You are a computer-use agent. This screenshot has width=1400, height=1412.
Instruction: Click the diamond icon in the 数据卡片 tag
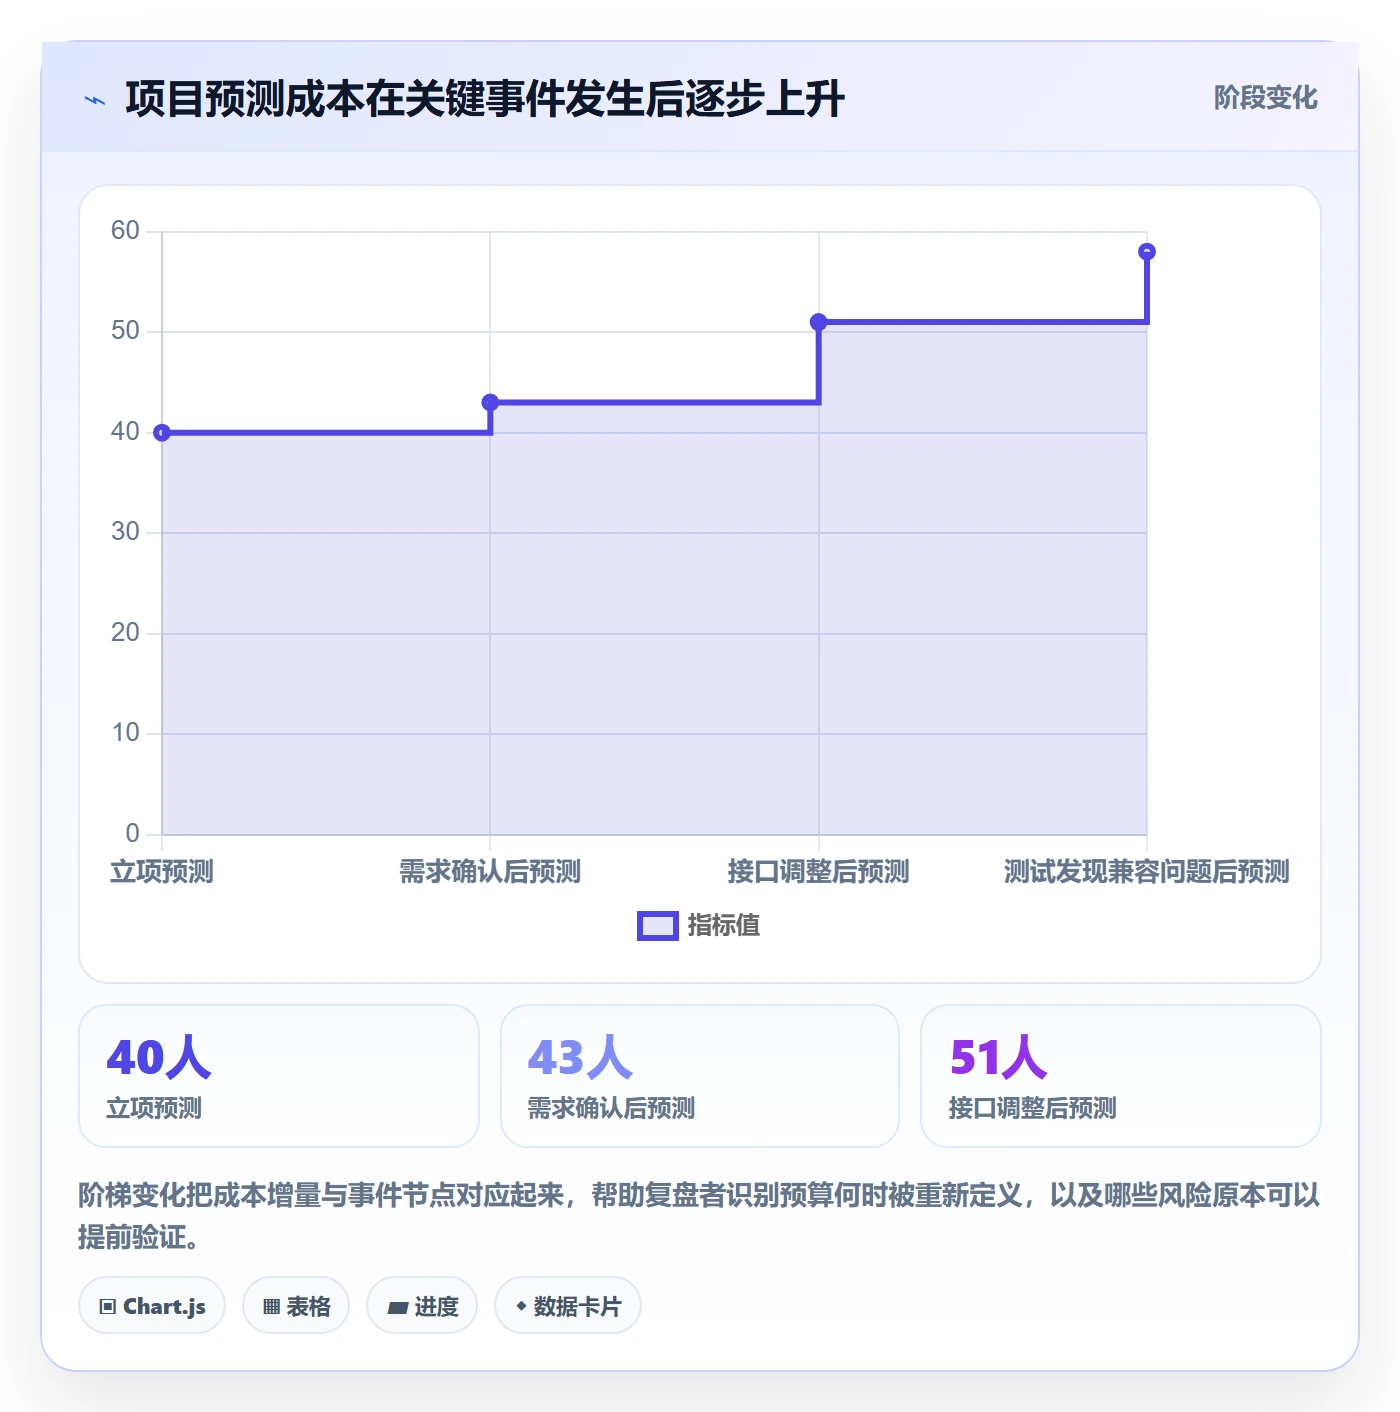pos(521,1306)
